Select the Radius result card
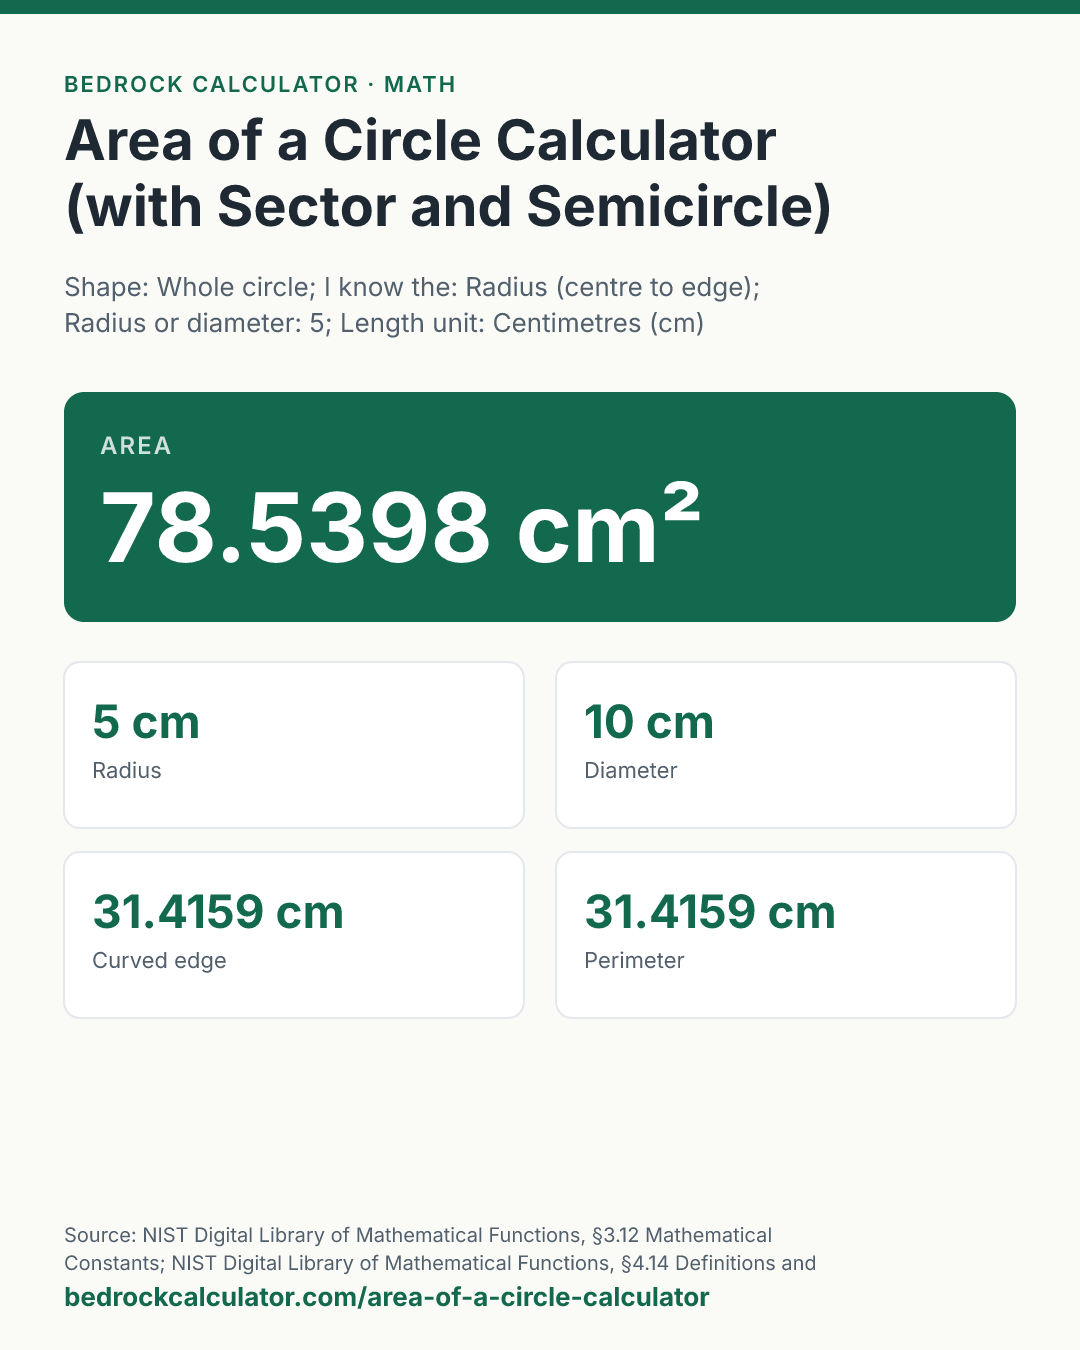This screenshot has height=1350, width=1080. point(294,745)
